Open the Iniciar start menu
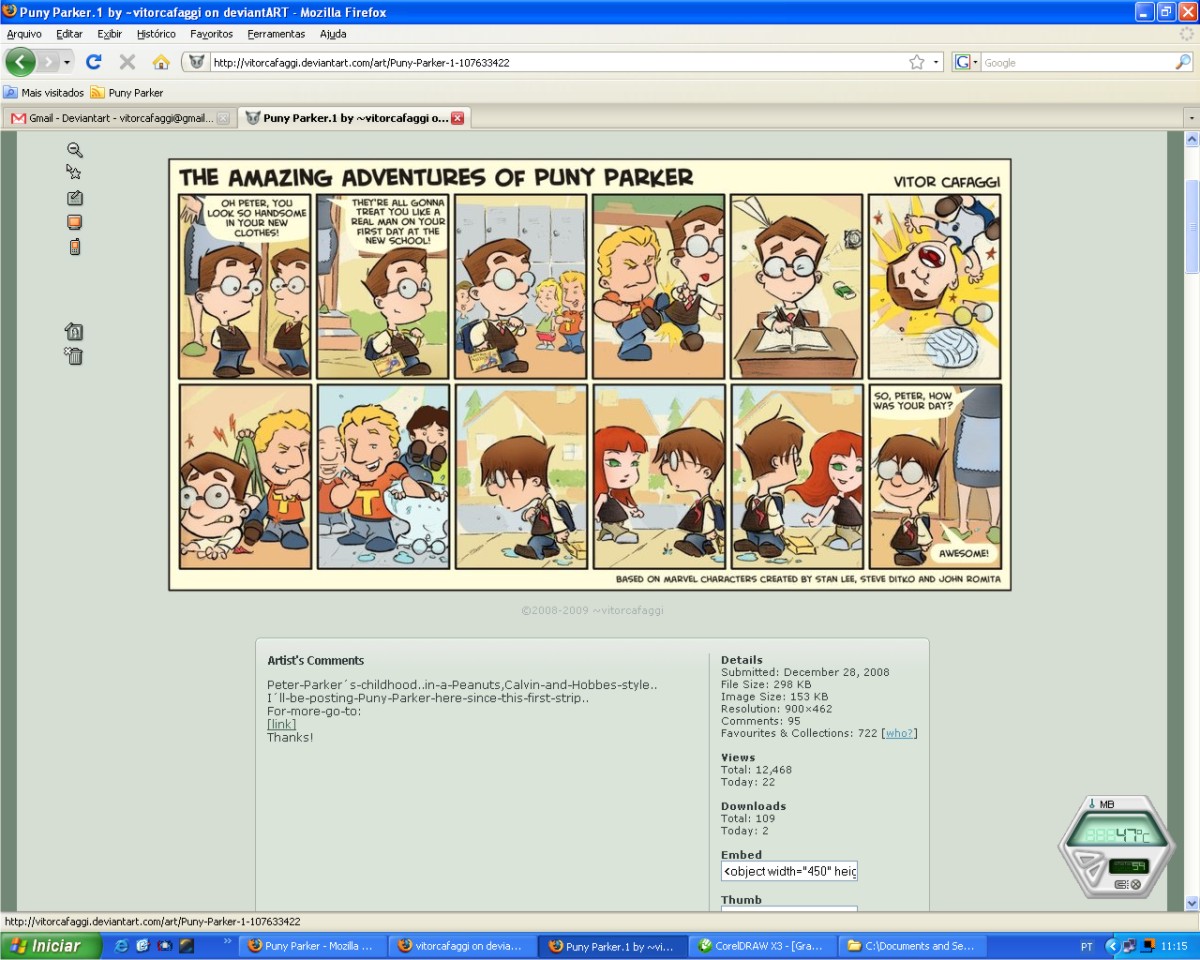Screen dimensions: 1200x960 click(x=51, y=945)
